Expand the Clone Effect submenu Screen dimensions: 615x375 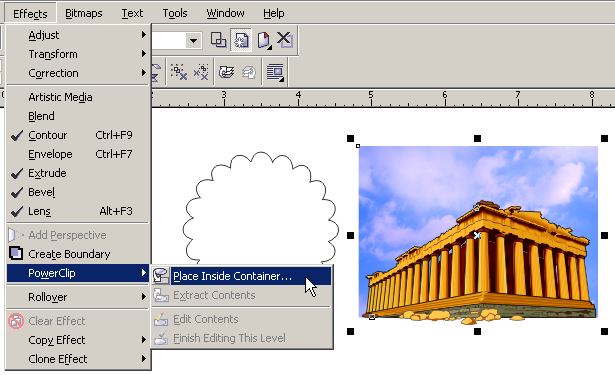tap(78, 359)
